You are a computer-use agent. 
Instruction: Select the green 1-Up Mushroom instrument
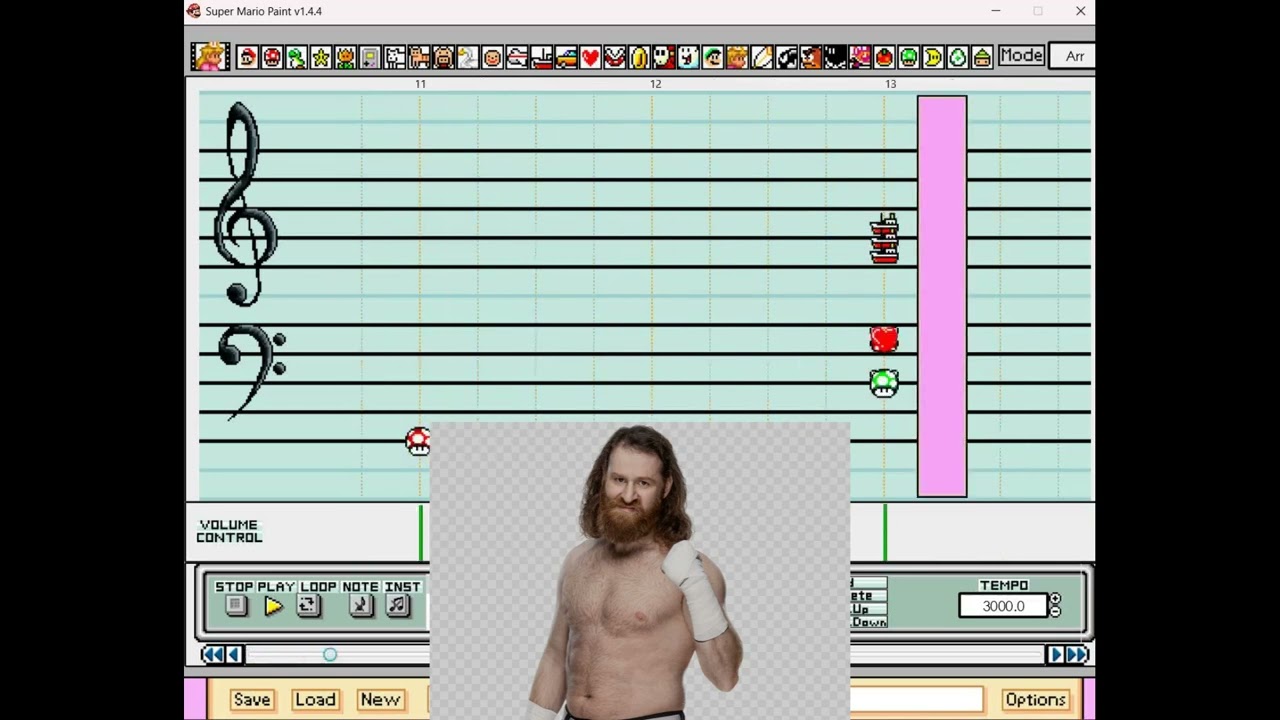(x=908, y=57)
